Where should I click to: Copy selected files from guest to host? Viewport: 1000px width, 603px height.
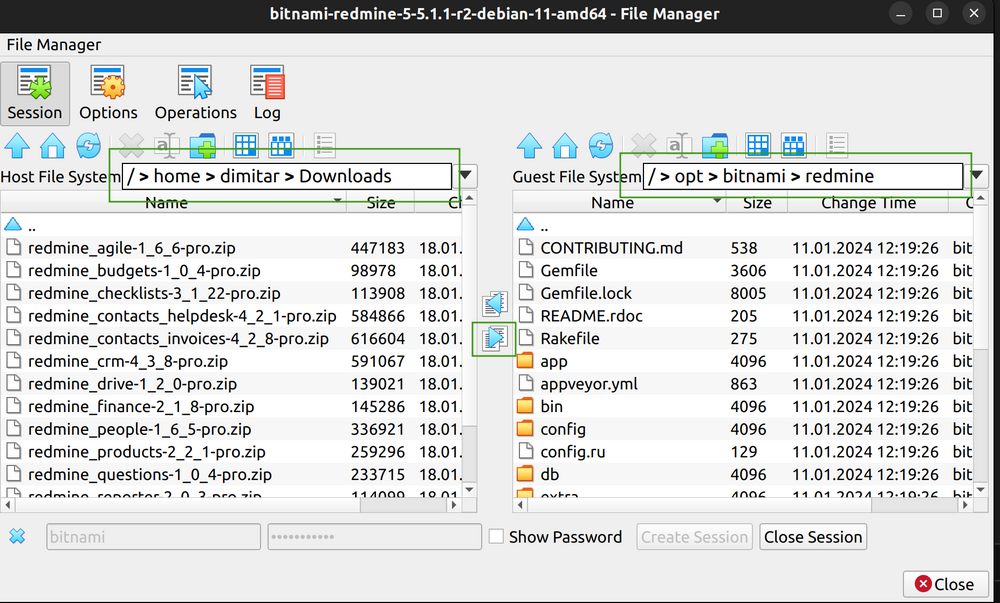tap(494, 304)
